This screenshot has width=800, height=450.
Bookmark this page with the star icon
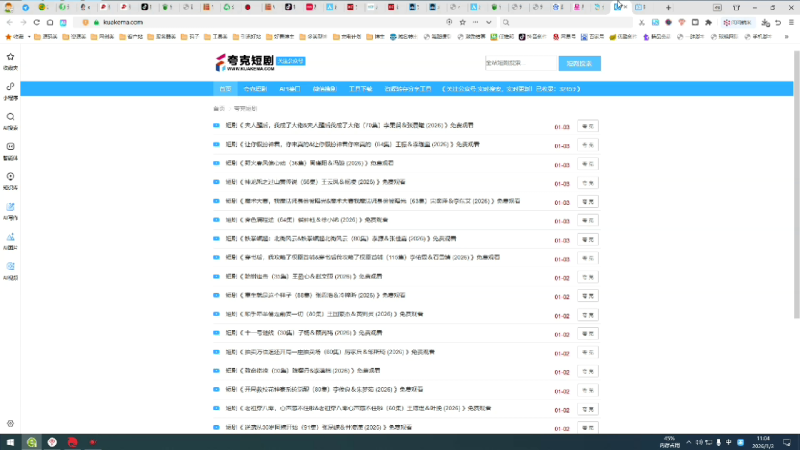[462, 22]
